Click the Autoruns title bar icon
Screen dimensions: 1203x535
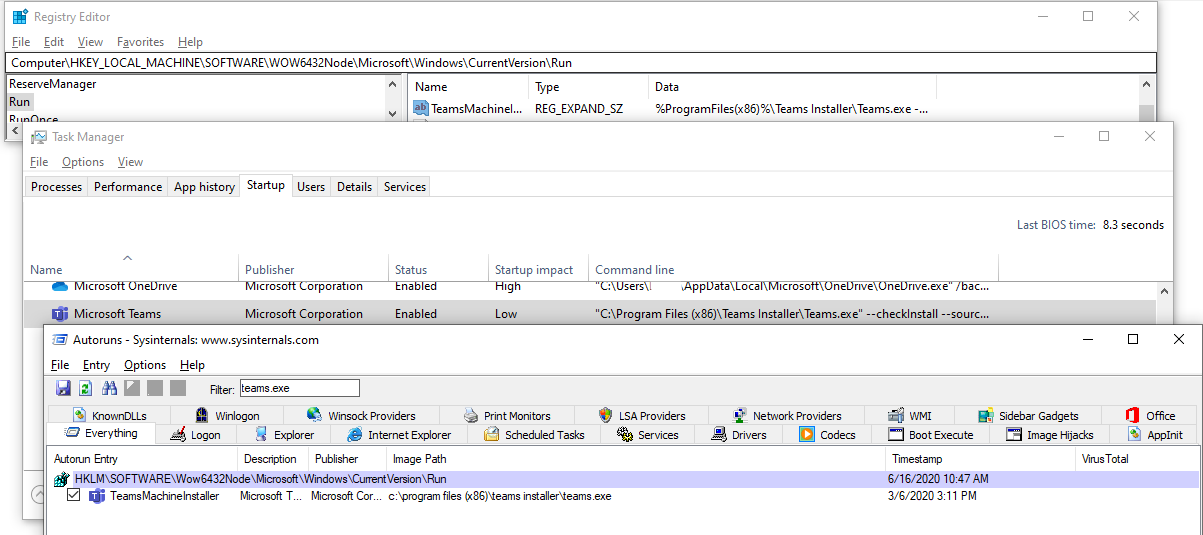click(x=60, y=339)
